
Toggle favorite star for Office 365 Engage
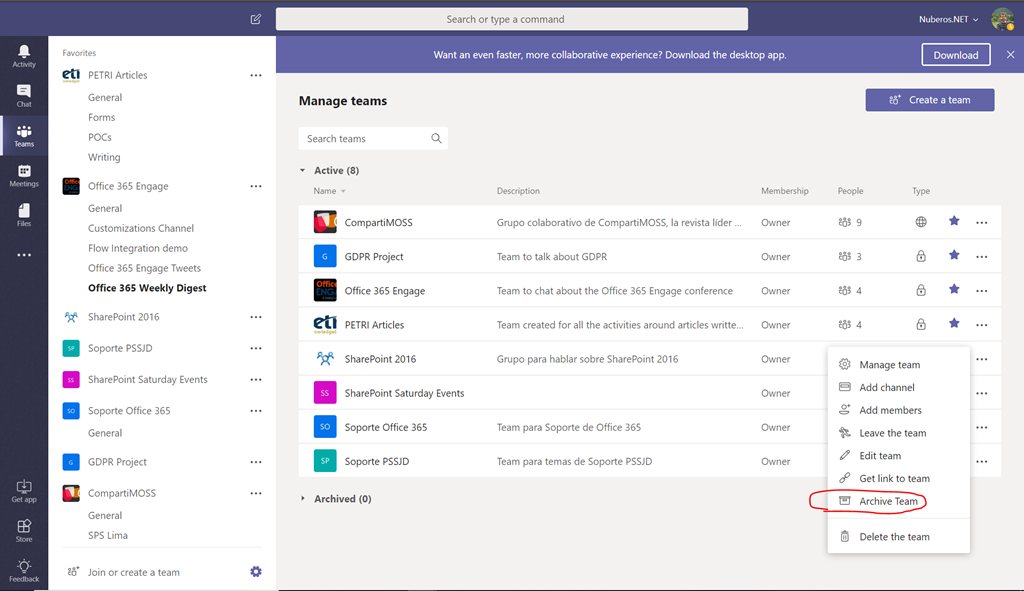click(954, 289)
